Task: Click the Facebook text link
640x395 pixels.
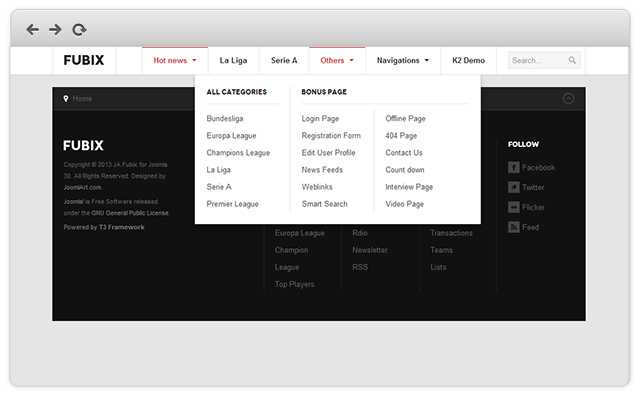Action: click(x=538, y=167)
